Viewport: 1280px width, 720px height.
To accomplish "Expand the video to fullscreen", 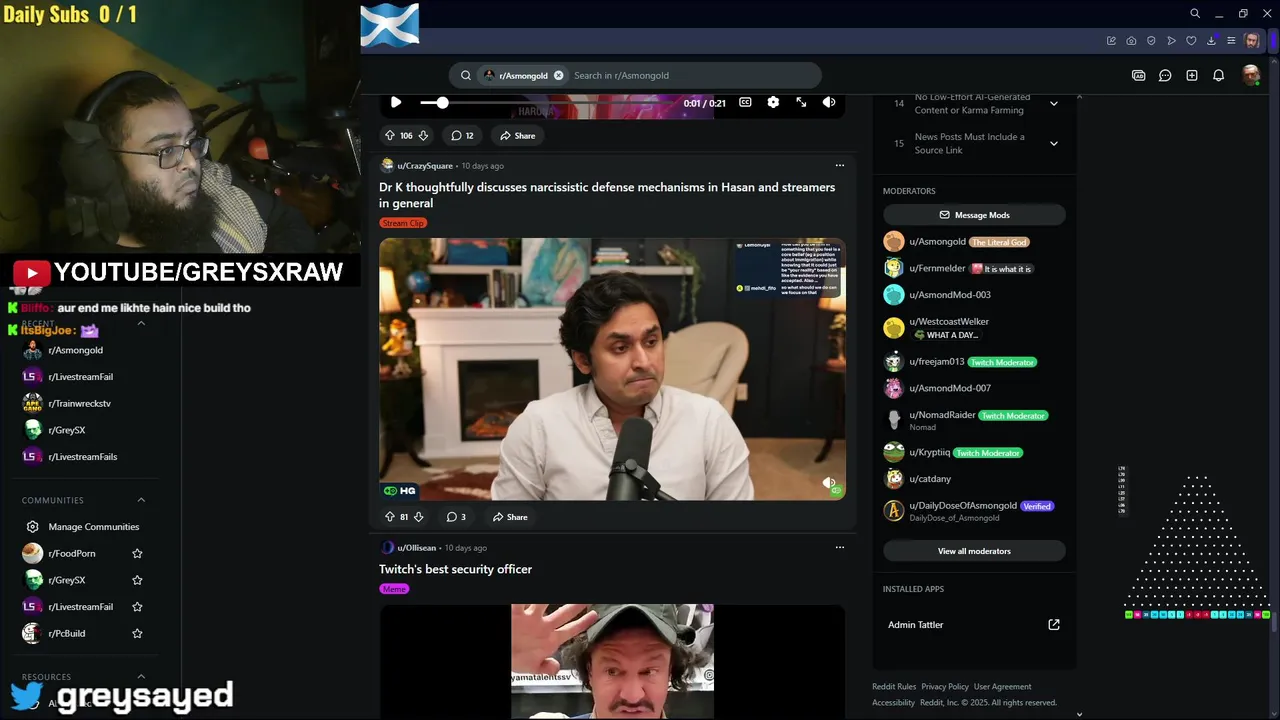I will [x=801, y=102].
